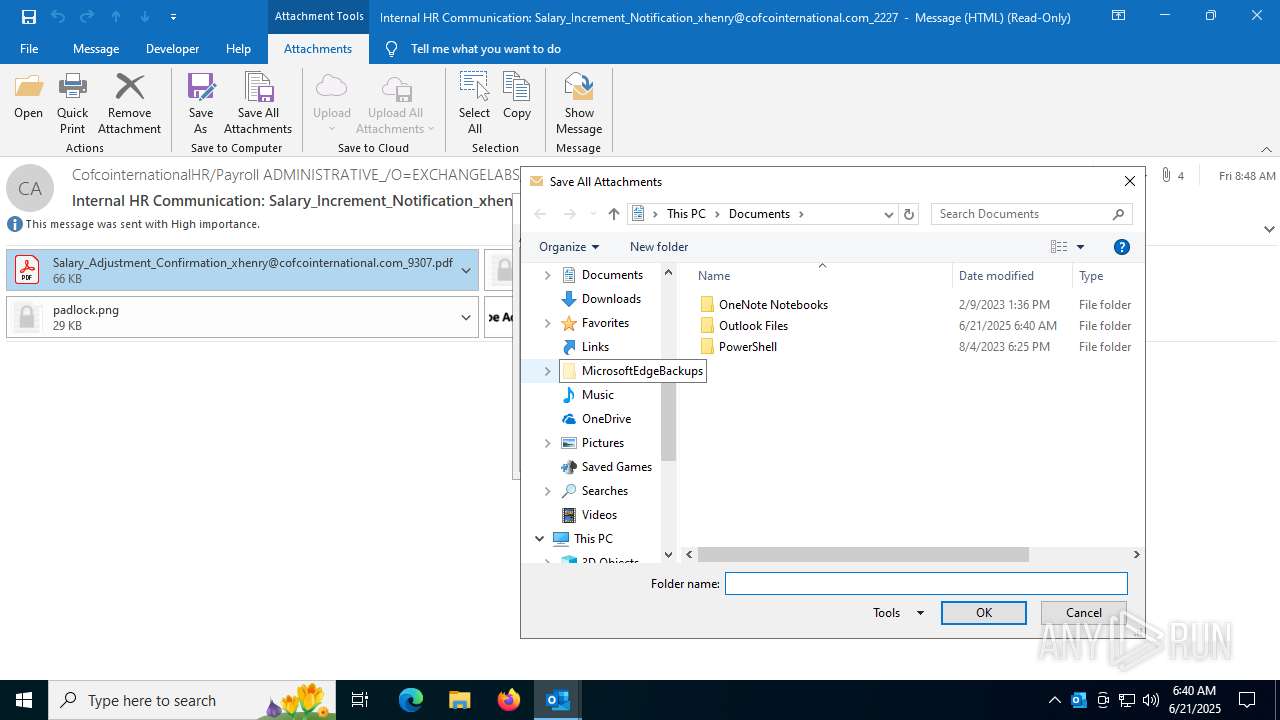
Task: Select the Attachments ribbon tab
Action: [318, 48]
